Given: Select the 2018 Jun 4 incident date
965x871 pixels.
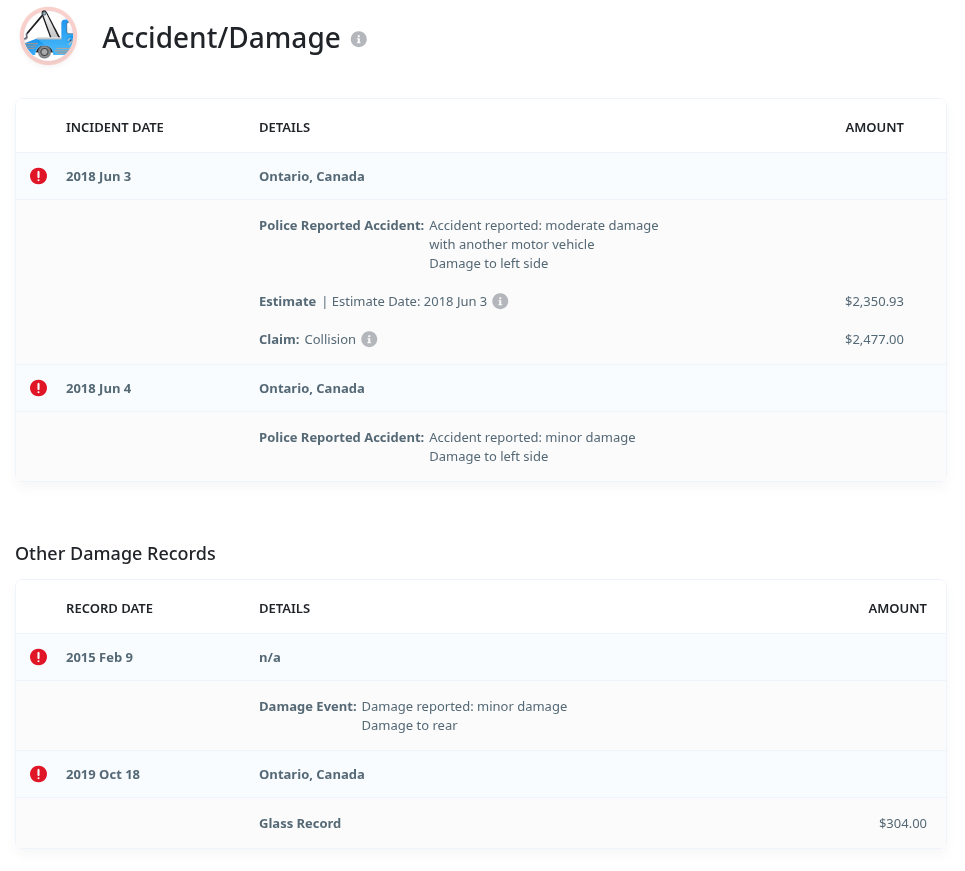Looking at the screenshot, I should 98,388.
